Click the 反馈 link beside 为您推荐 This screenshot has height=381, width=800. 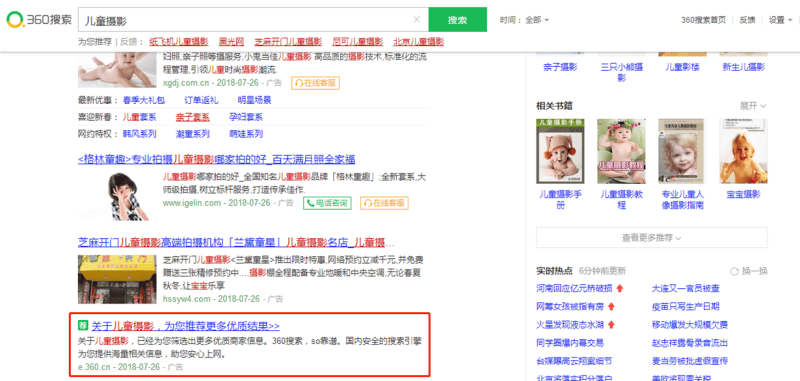[129, 42]
